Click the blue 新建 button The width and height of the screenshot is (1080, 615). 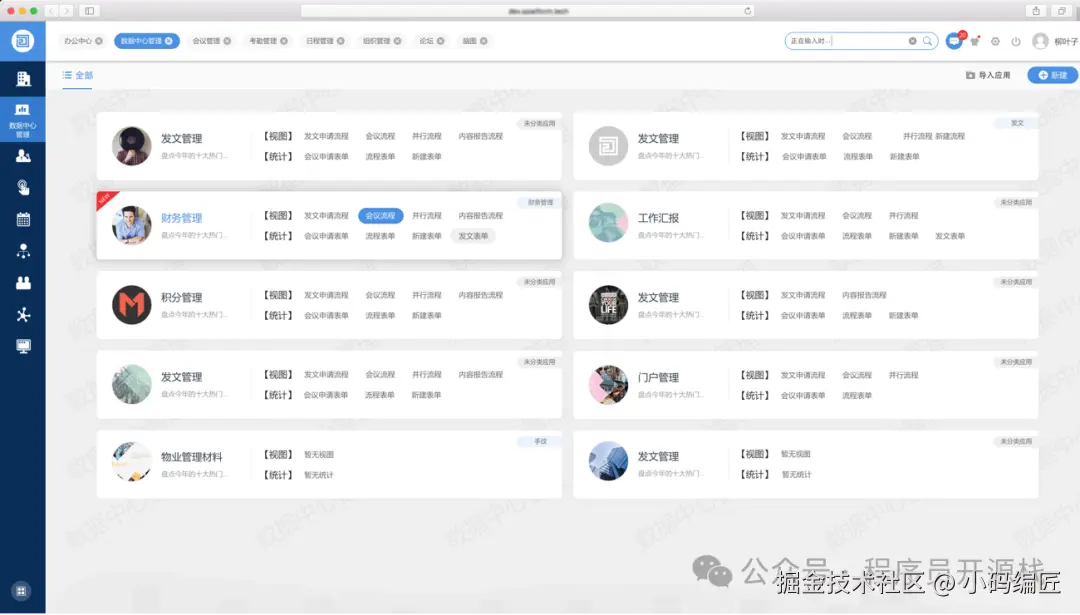(x=1051, y=75)
